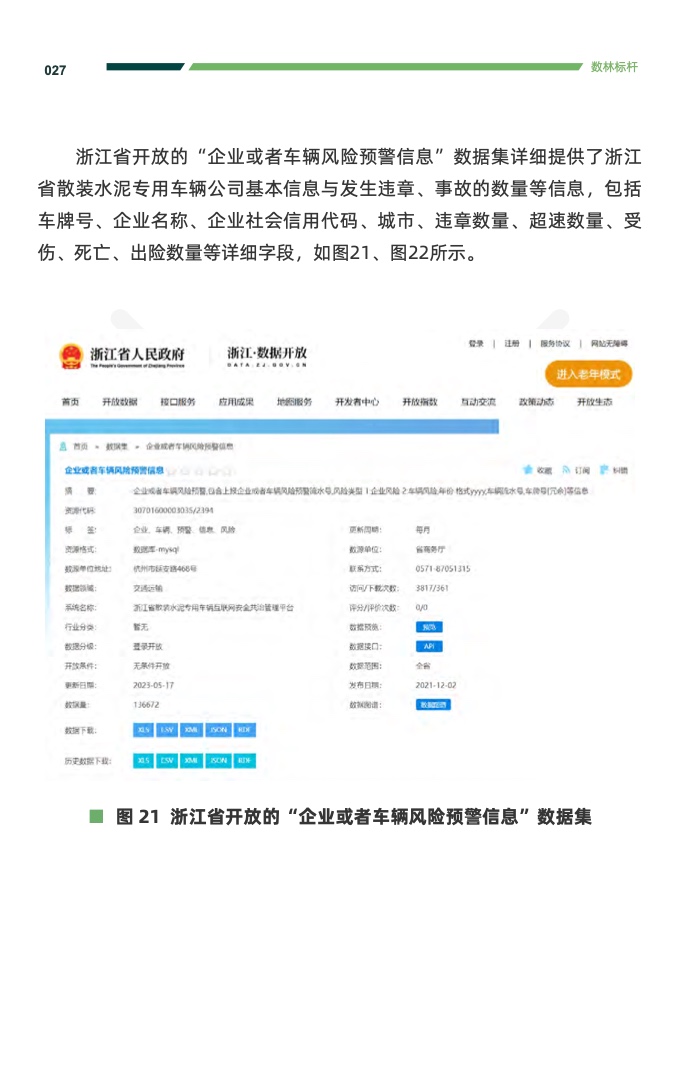Go to 接口服务 in navigation bar
The width and height of the screenshot is (680, 1077).
177,402
